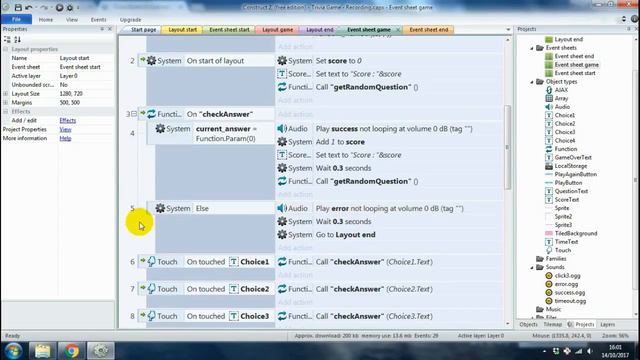This screenshot has width=640, height=360.
Task: Click the Redo arrow in title bar
Action: (x=44, y=7)
